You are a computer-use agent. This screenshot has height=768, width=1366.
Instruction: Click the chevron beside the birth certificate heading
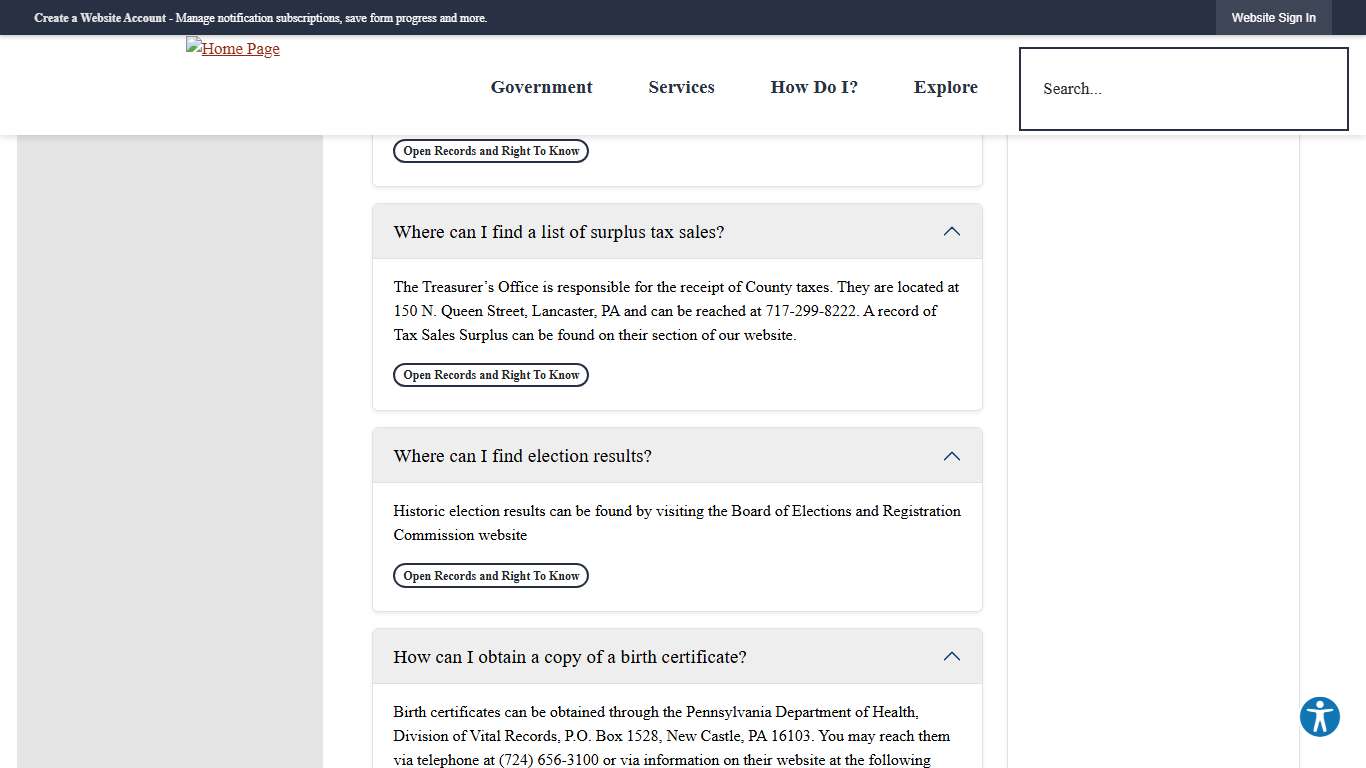[x=951, y=656]
